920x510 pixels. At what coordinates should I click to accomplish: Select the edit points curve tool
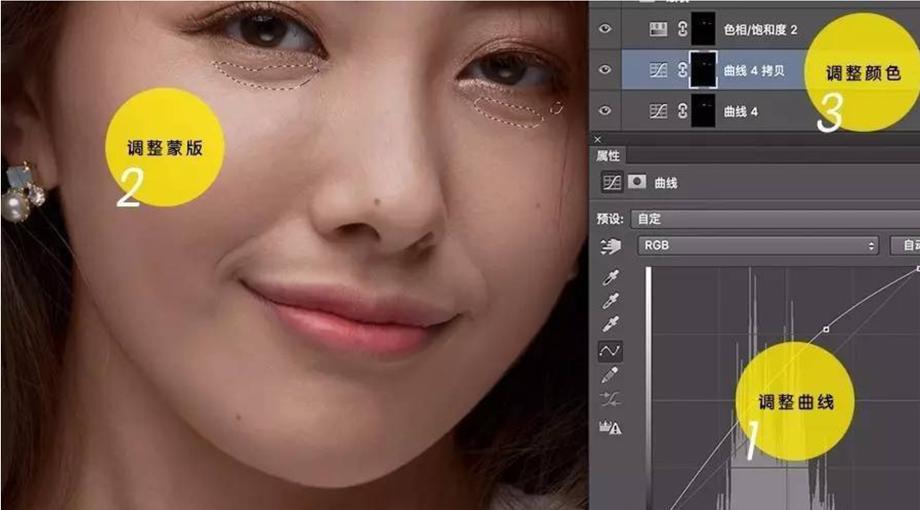click(610, 351)
